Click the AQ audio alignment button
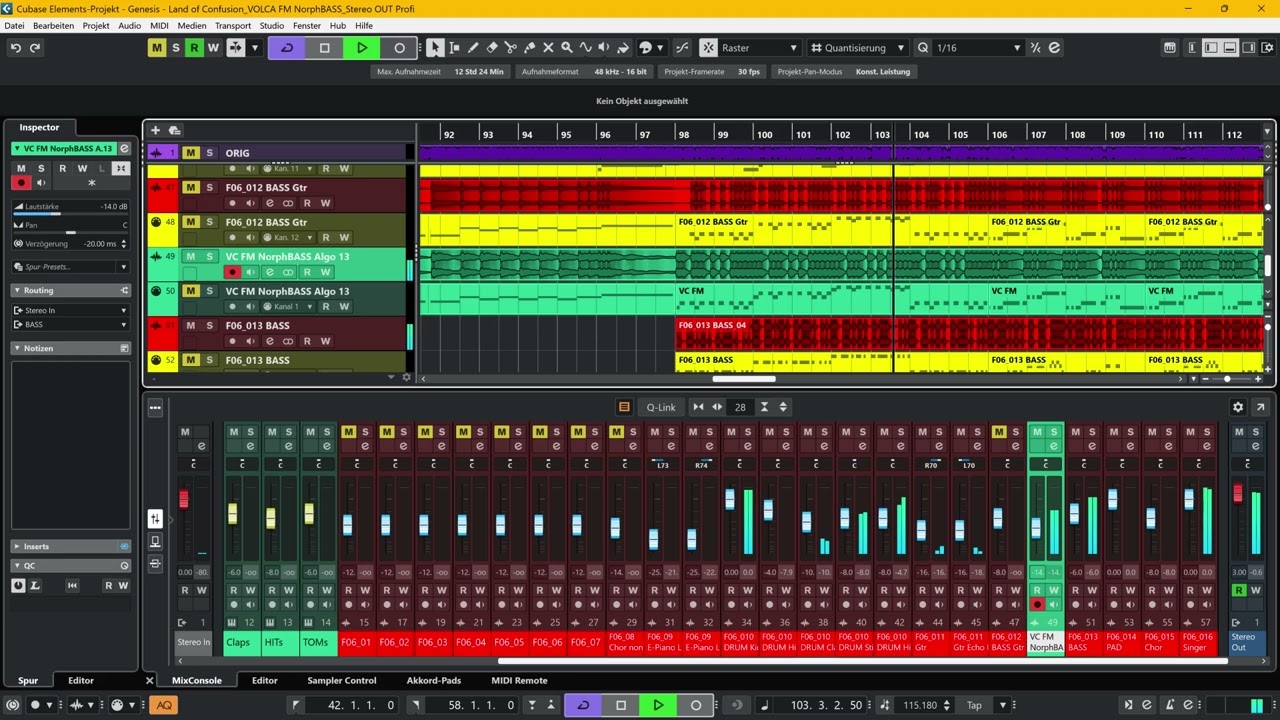This screenshot has width=1280, height=720. click(x=164, y=705)
